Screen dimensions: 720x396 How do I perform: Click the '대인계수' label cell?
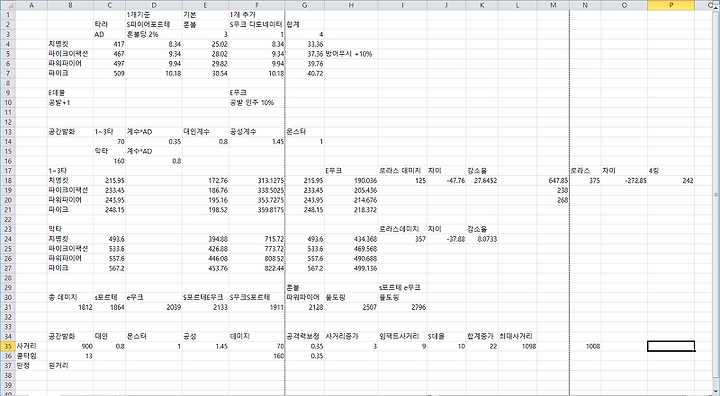click(205, 132)
